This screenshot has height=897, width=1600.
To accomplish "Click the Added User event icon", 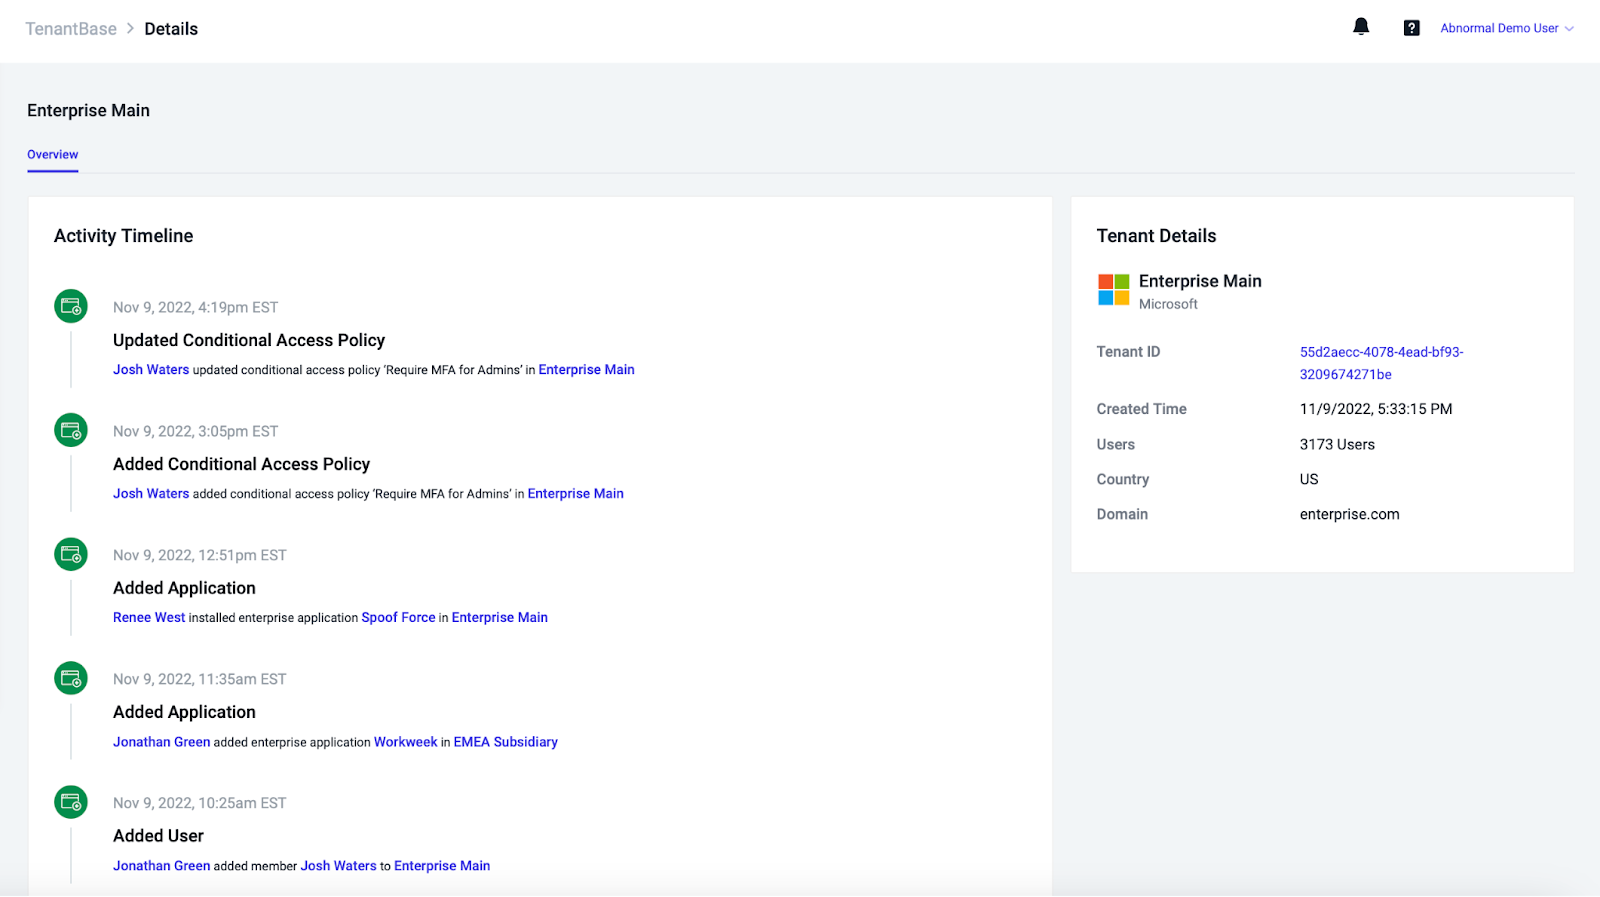I will pyautogui.click(x=71, y=802).
